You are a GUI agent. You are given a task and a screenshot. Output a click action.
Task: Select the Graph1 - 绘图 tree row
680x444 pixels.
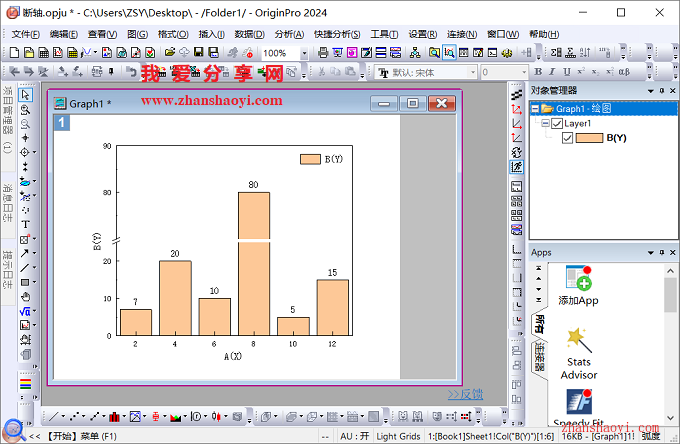(603, 109)
